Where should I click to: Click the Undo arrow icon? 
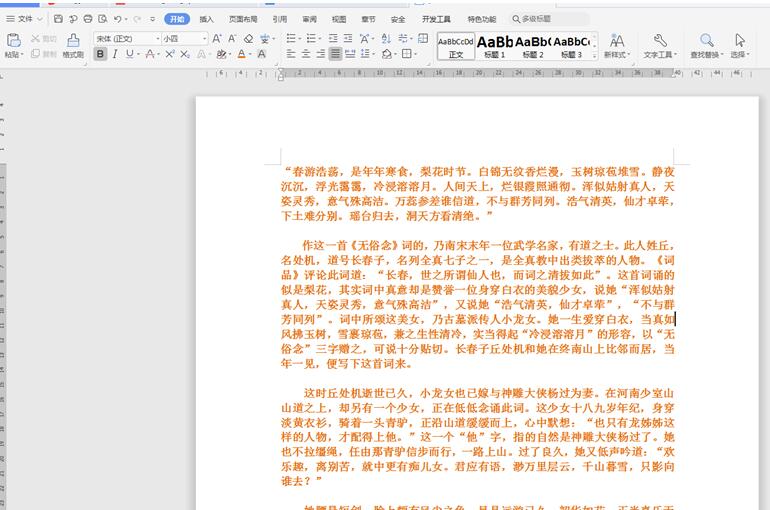click(x=118, y=19)
